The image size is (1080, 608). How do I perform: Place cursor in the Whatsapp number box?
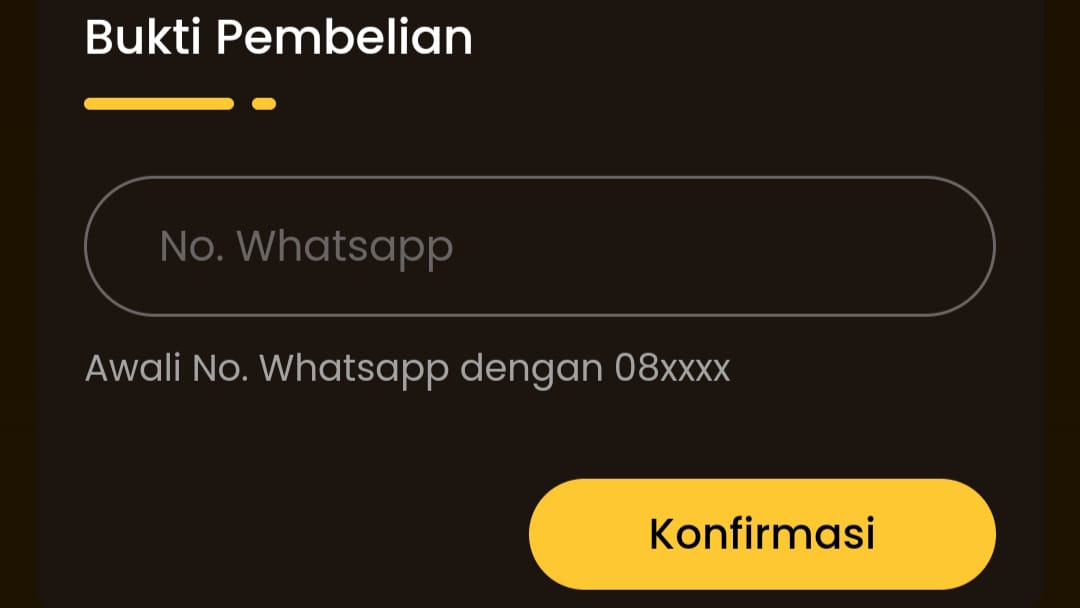coord(539,246)
